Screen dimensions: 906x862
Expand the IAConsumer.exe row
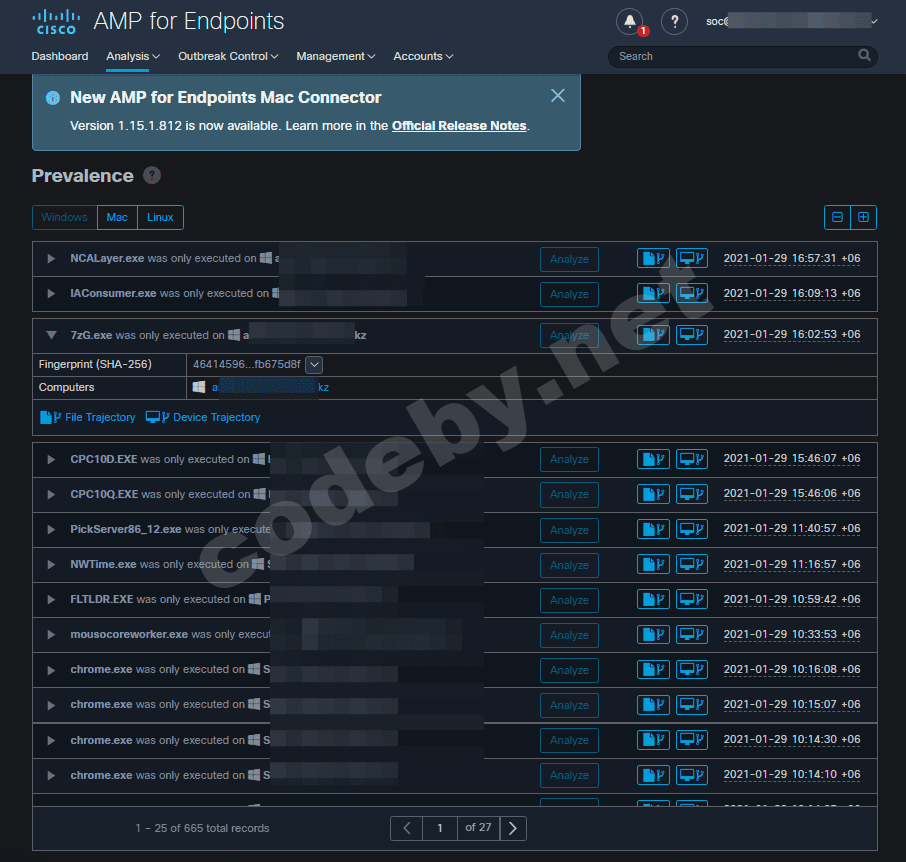pyautogui.click(x=51, y=293)
